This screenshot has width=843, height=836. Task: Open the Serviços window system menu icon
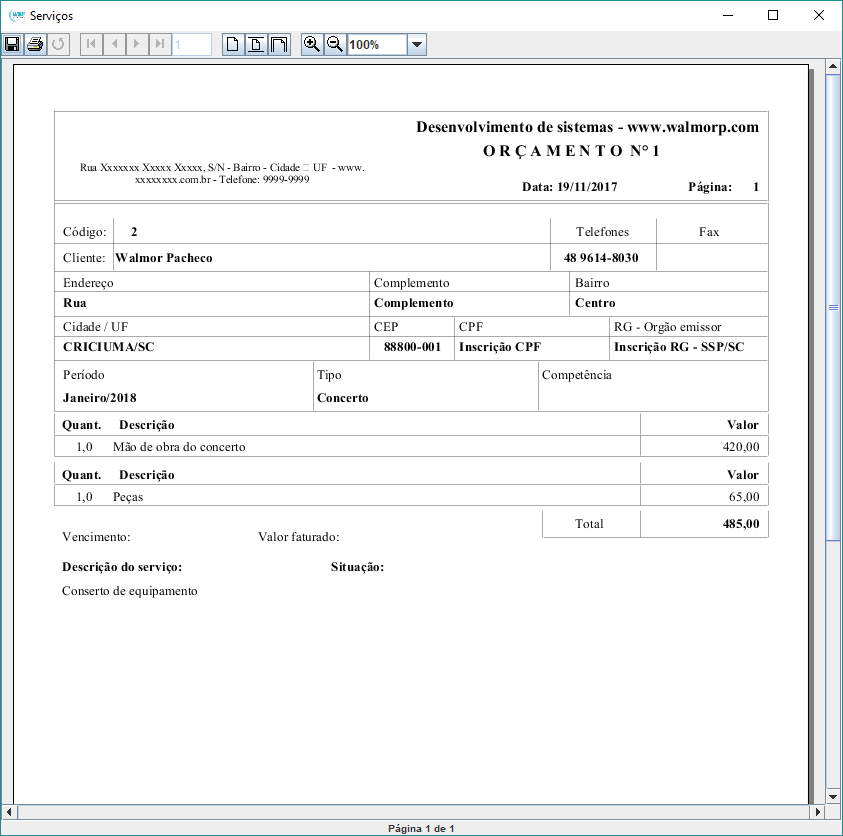tap(15, 15)
